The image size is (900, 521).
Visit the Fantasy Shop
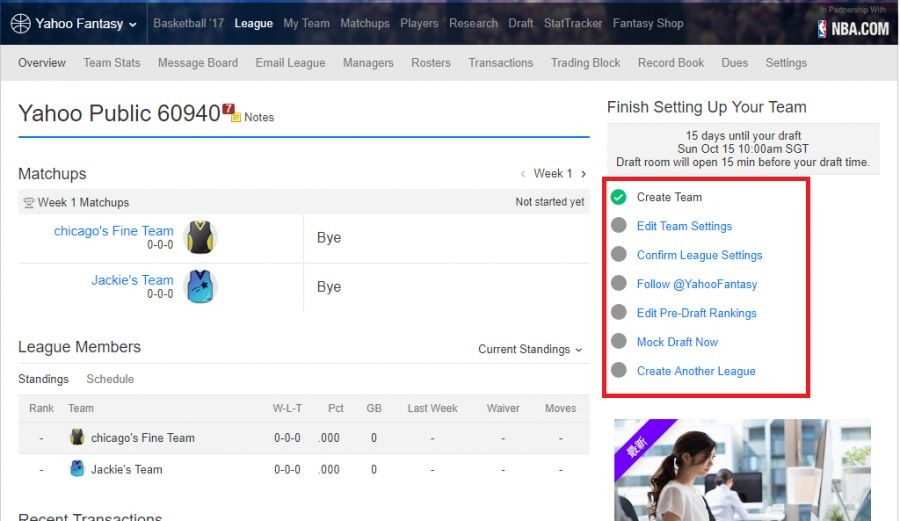pyautogui.click(x=648, y=24)
